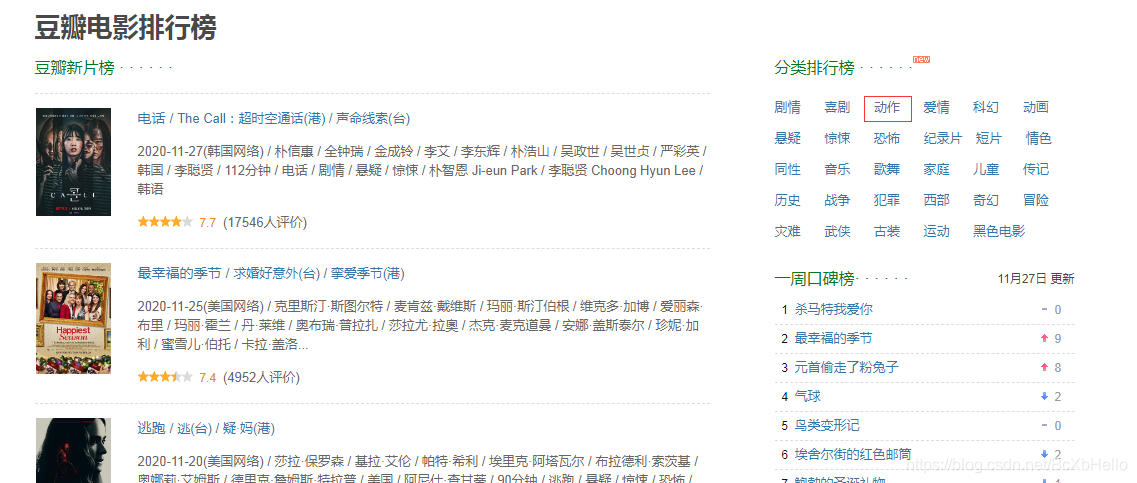Click the 豆瓣新片榜 section heading
This screenshot has width=1137, height=483.
tap(75, 68)
